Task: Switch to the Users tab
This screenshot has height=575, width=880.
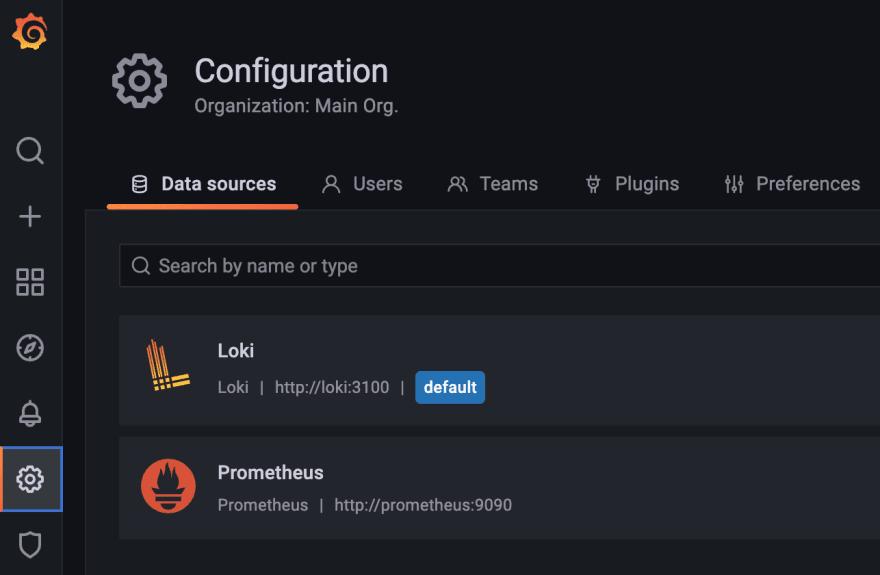Action: 362,184
